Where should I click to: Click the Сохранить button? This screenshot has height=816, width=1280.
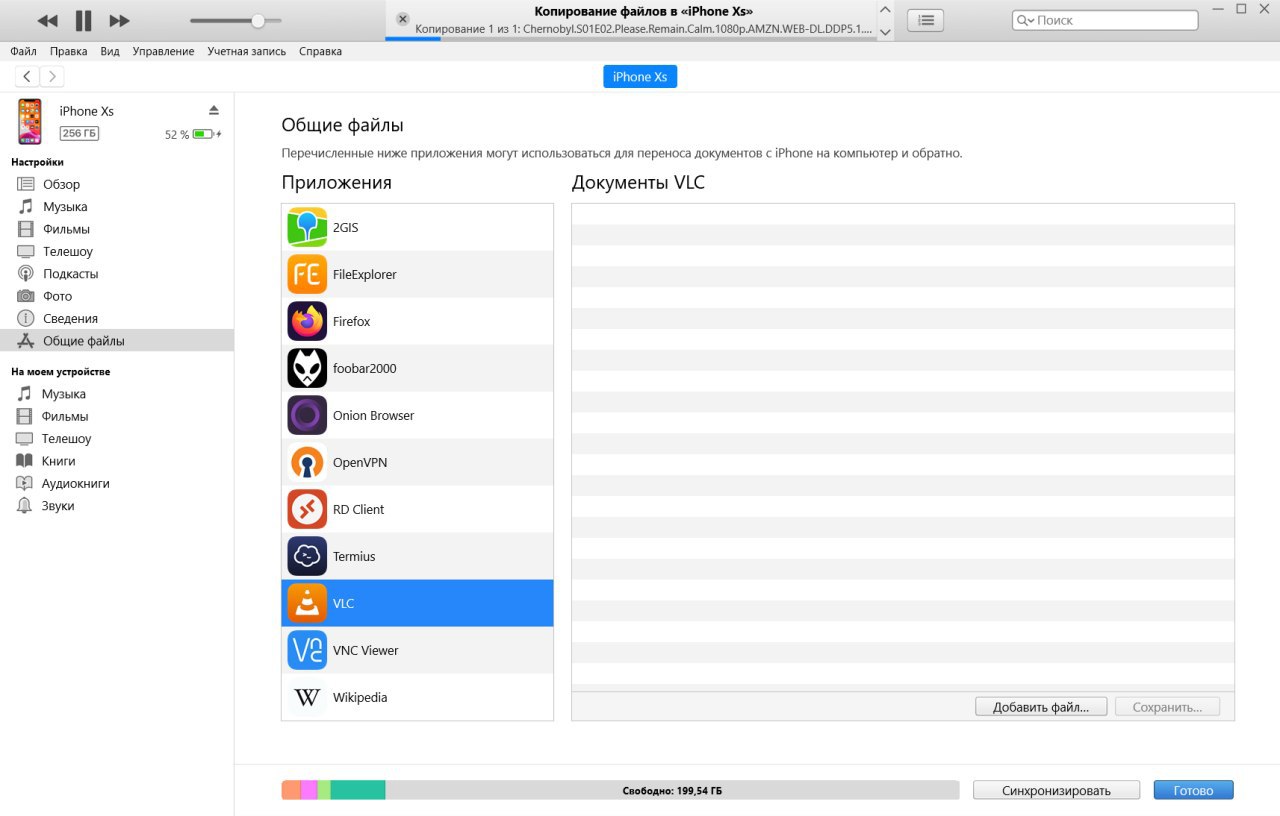pos(1167,707)
